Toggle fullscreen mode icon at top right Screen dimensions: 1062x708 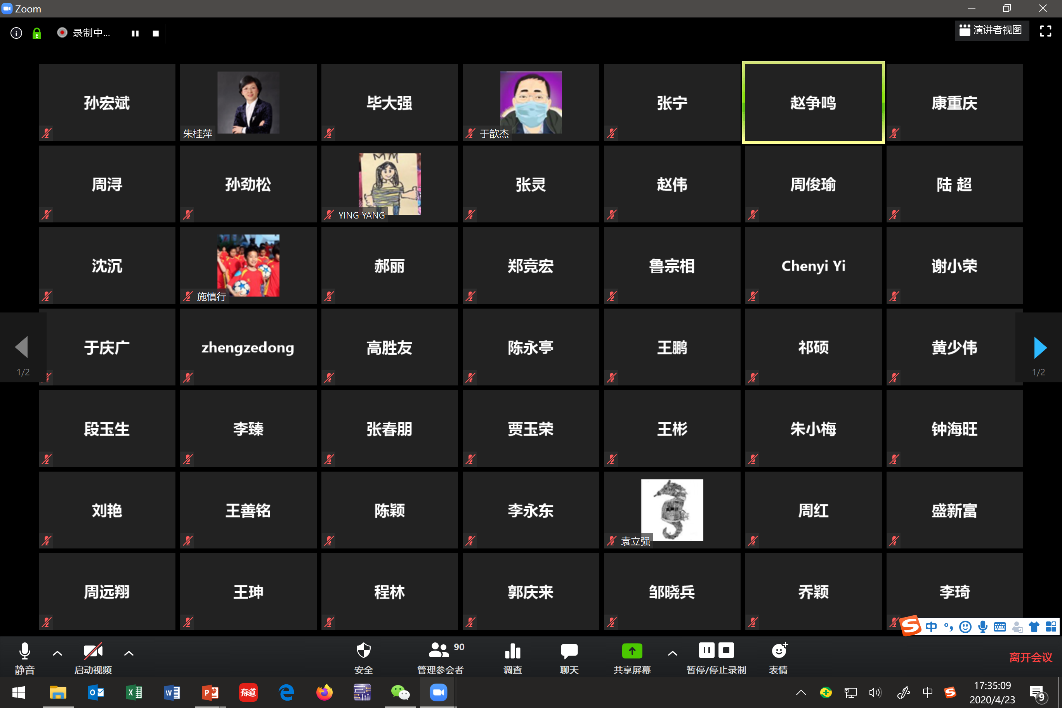point(1045,31)
